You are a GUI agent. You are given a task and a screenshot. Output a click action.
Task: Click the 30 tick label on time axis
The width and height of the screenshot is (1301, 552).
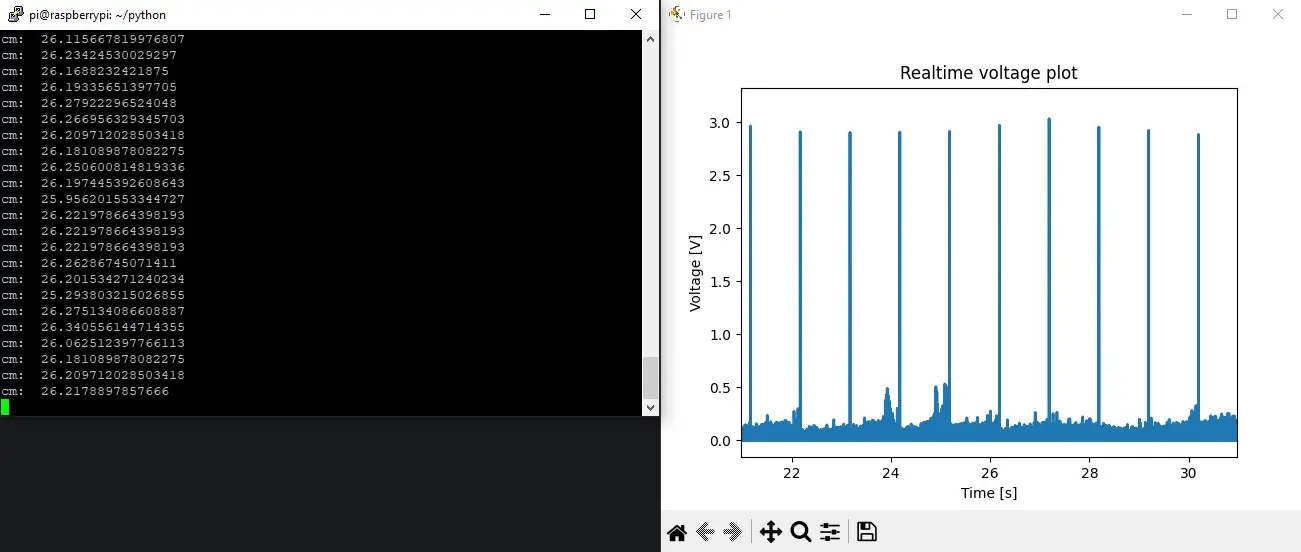tap(1188, 472)
